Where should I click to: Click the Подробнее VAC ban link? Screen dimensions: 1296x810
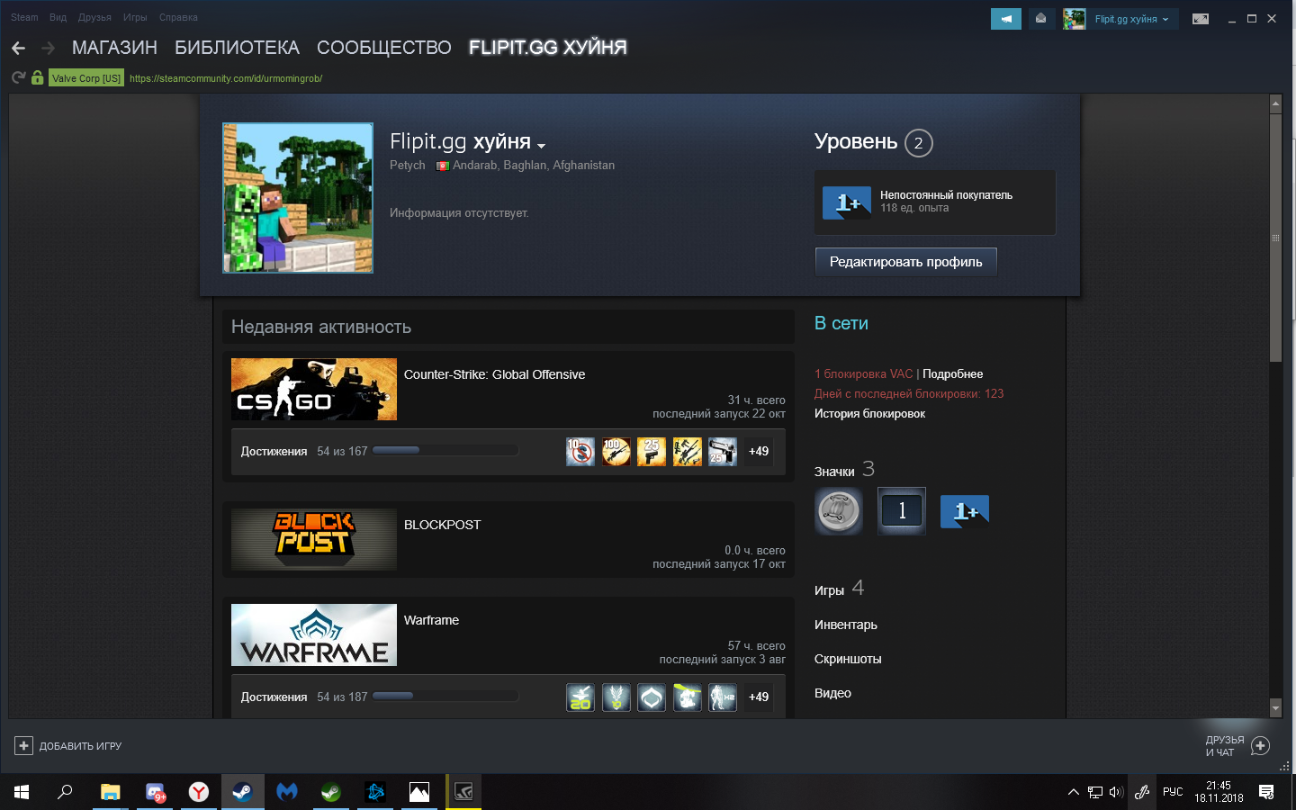point(952,374)
